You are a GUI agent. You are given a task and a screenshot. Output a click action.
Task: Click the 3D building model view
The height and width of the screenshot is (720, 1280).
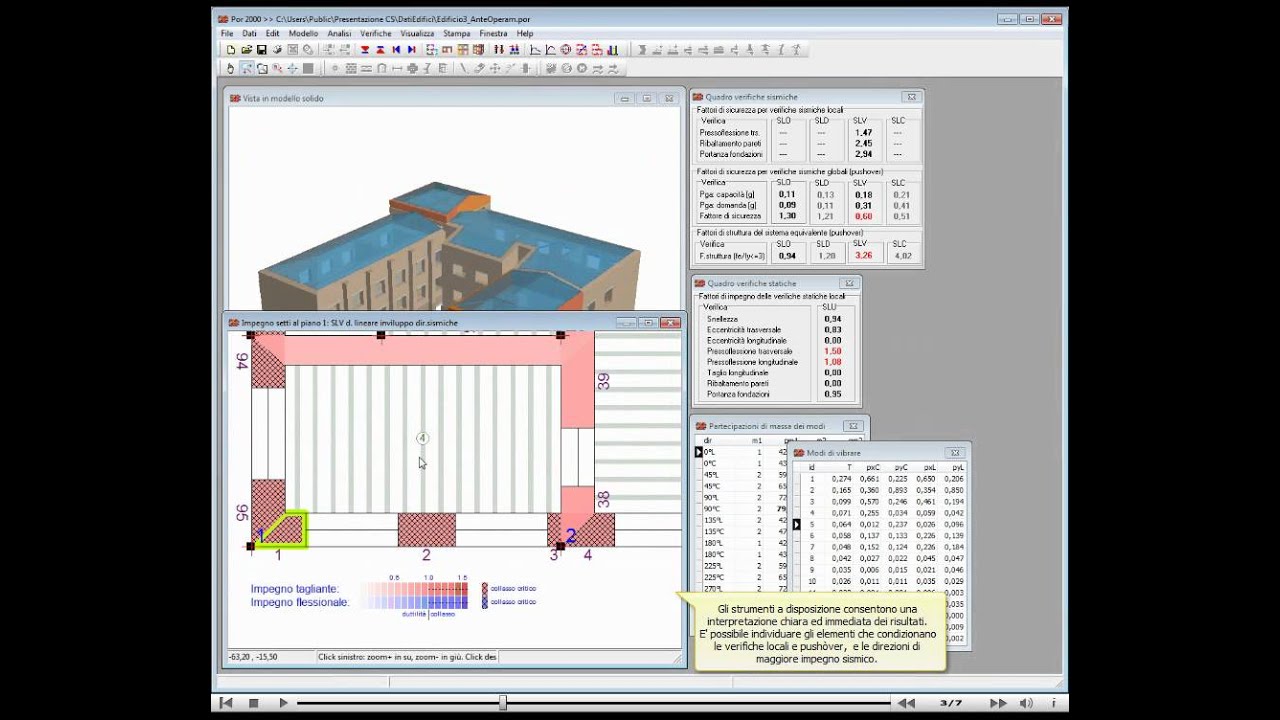pyautogui.click(x=450, y=245)
